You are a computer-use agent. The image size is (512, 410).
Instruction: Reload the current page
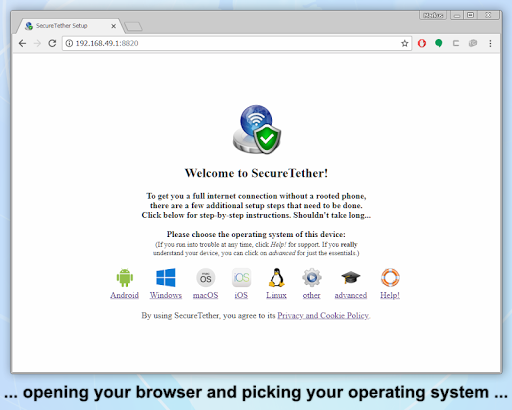tap(52, 43)
